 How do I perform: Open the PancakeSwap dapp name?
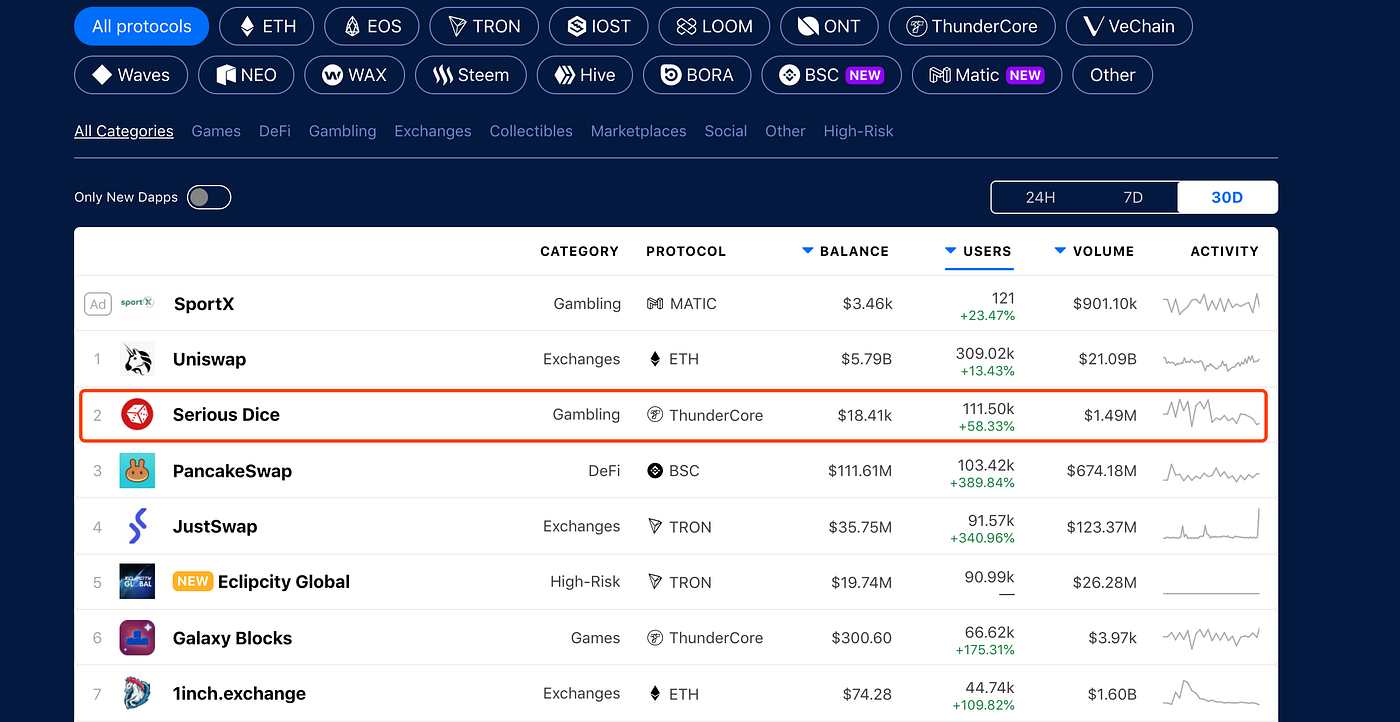click(x=232, y=471)
